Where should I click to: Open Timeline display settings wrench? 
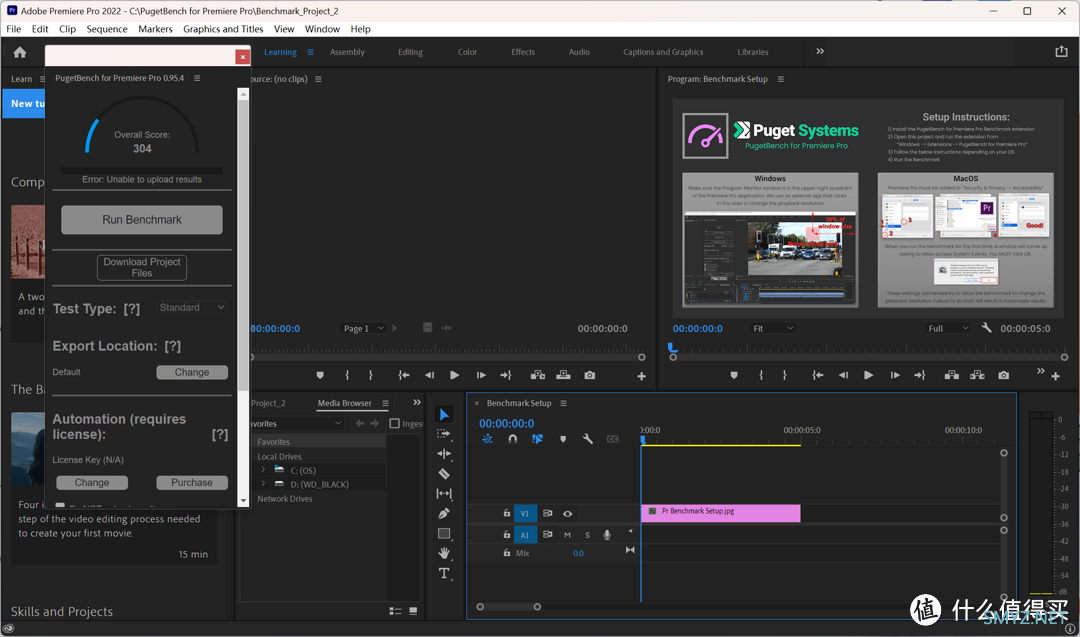588,439
